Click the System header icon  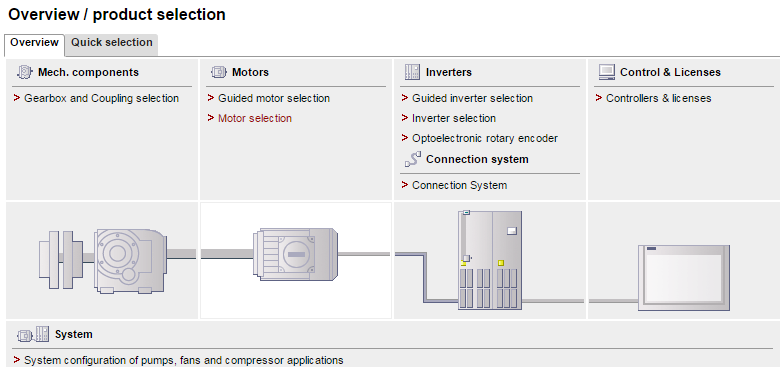[x=33, y=334]
